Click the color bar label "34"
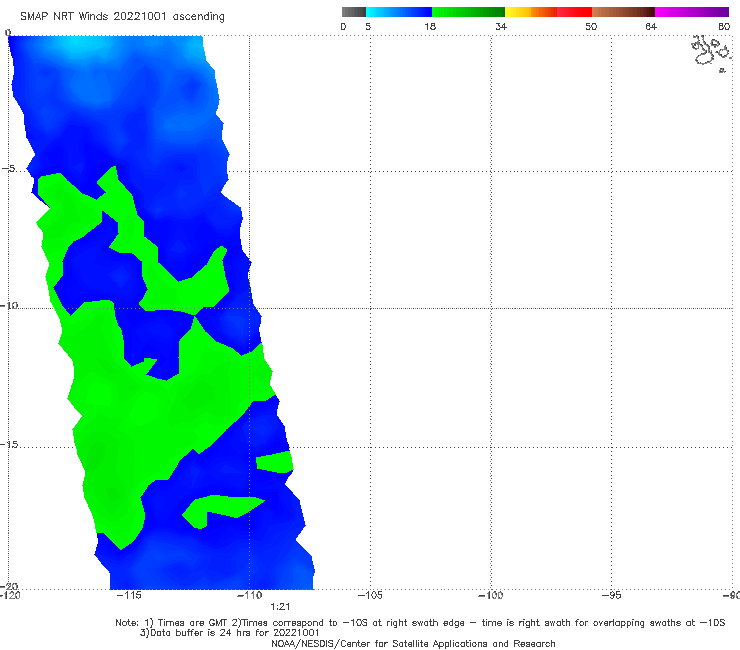740x650 pixels. tap(501, 27)
